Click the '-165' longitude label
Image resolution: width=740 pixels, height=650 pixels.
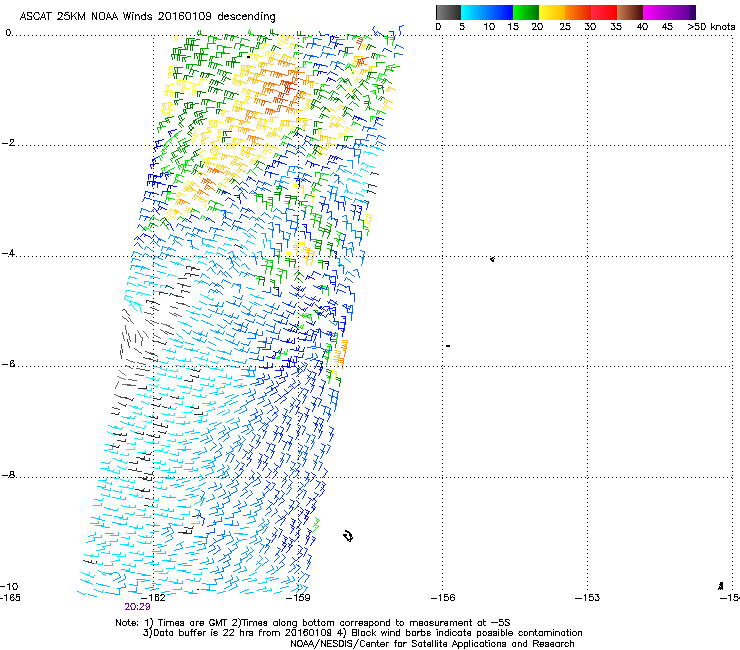point(10,598)
